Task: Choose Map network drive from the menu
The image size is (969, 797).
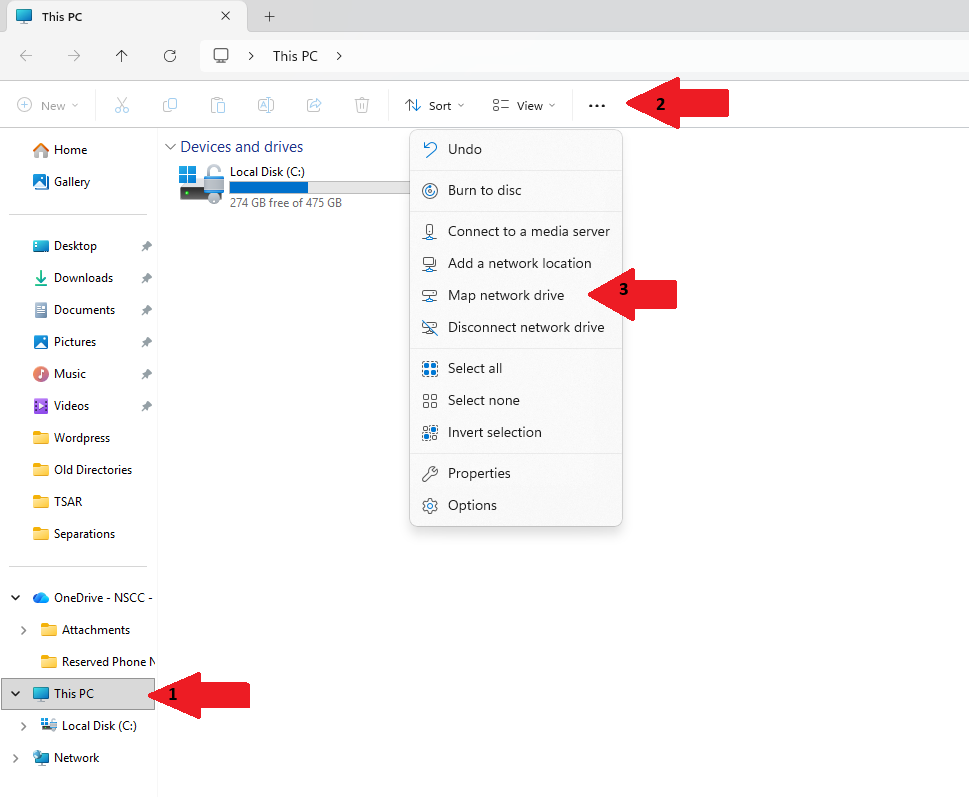Action: coord(506,295)
